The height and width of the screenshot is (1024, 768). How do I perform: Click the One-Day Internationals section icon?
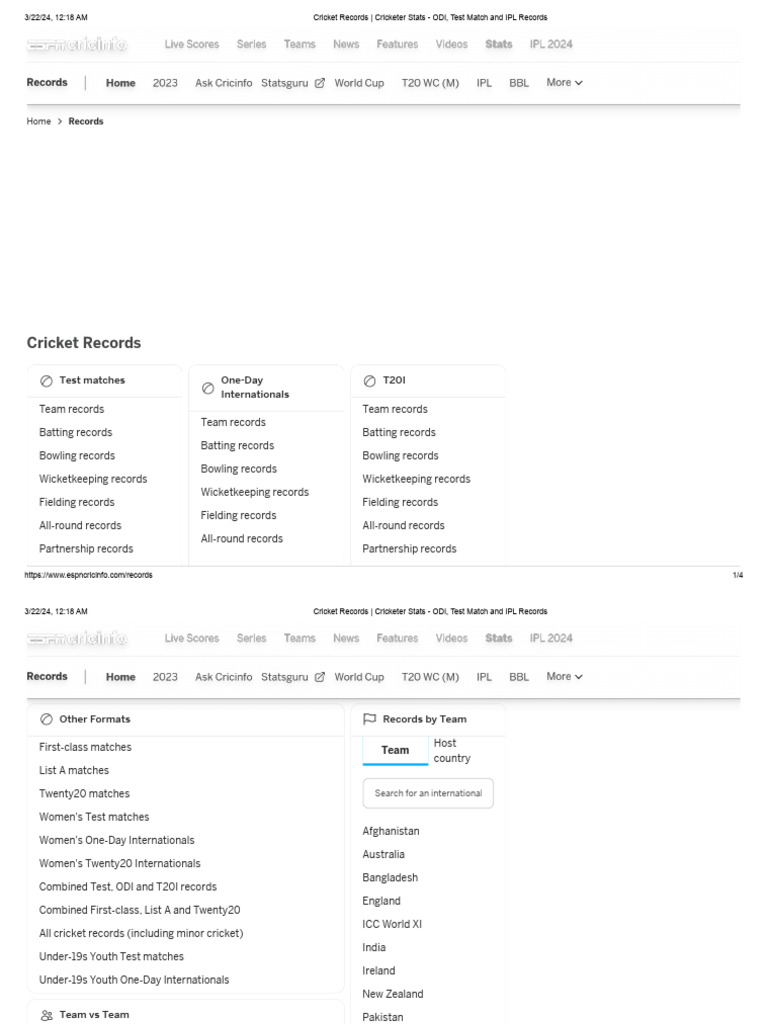(x=208, y=388)
